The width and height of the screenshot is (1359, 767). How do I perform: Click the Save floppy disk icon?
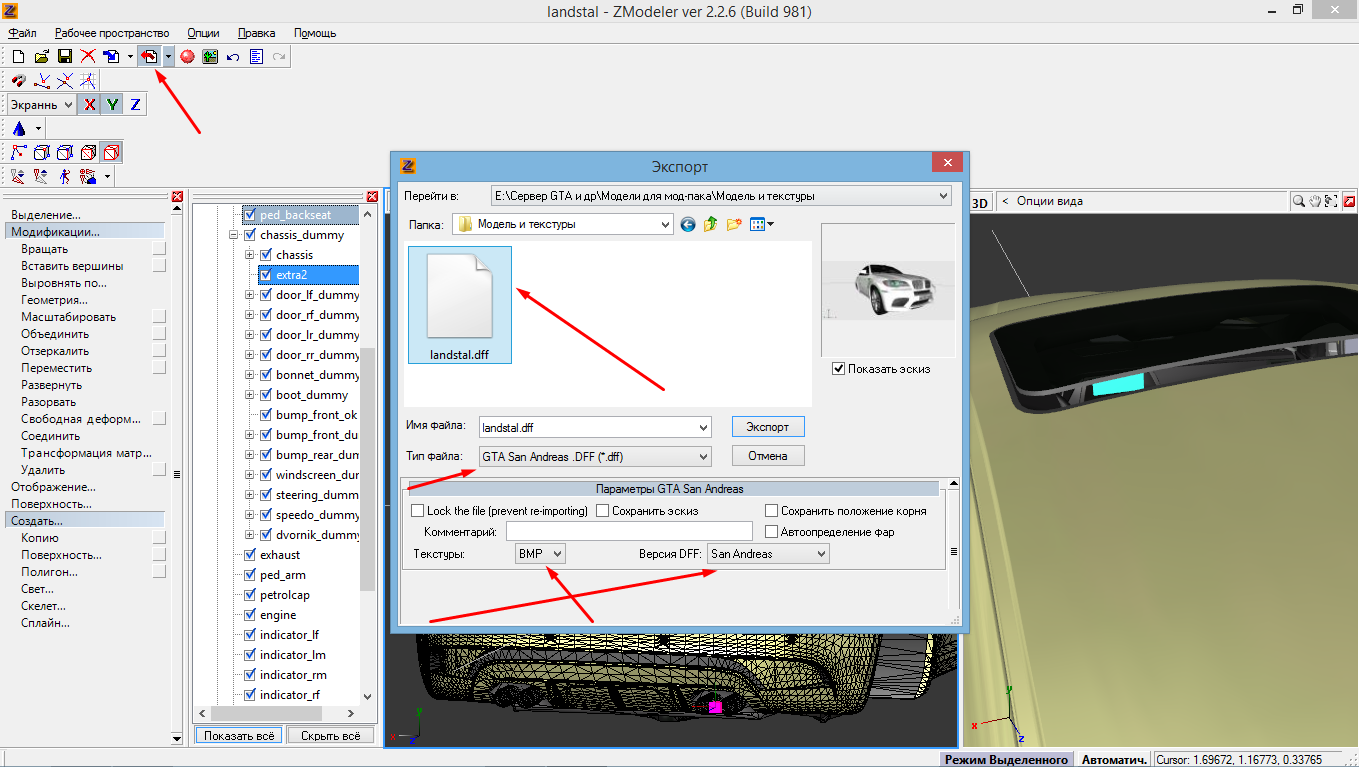coord(64,57)
